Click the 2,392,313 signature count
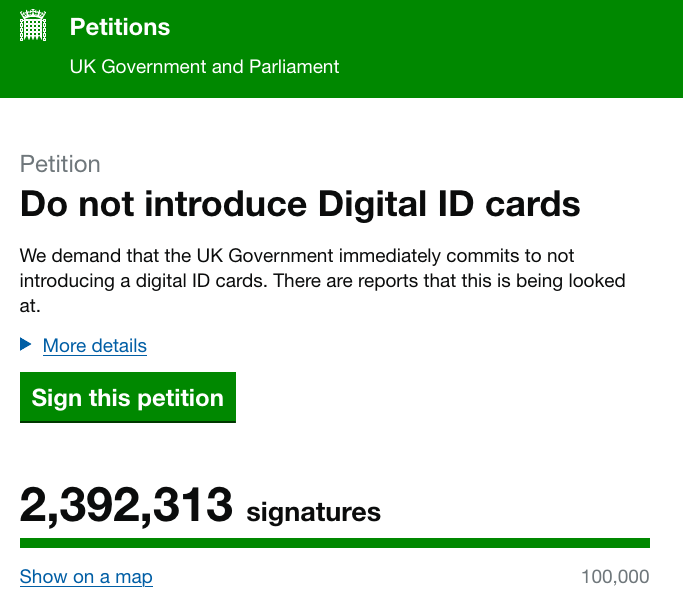 click(x=126, y=506)
